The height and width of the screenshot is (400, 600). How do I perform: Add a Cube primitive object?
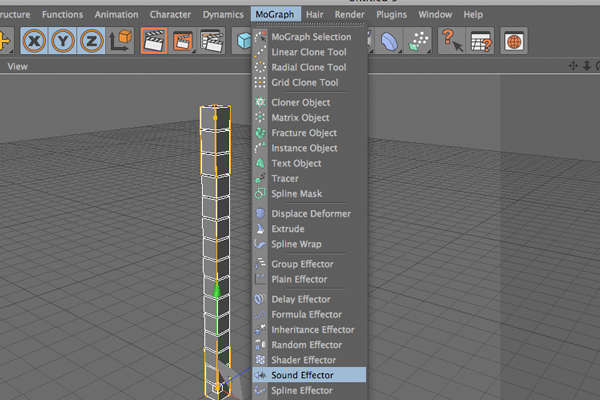click(243, 41)
